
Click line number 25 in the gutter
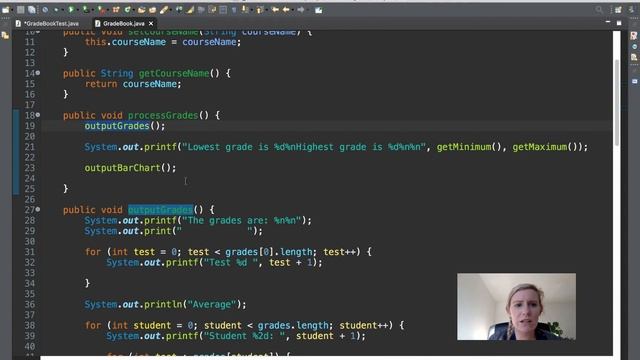pyautogui.click(x=30, y=189)
